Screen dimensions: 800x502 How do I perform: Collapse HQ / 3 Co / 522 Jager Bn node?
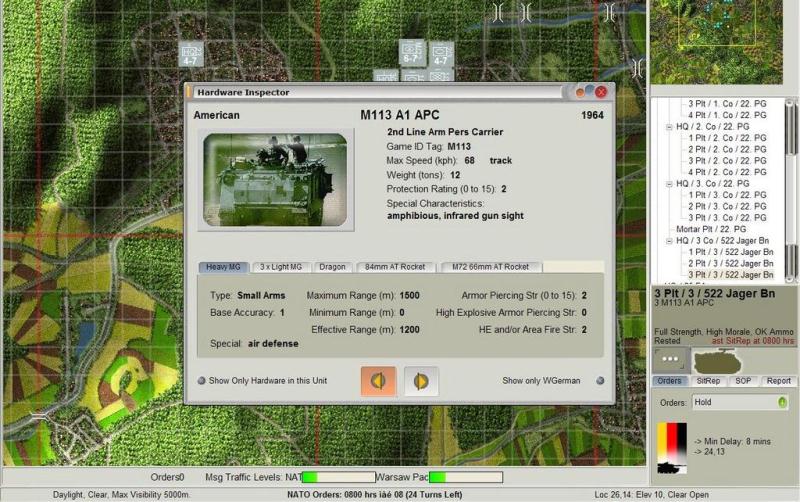669,240
